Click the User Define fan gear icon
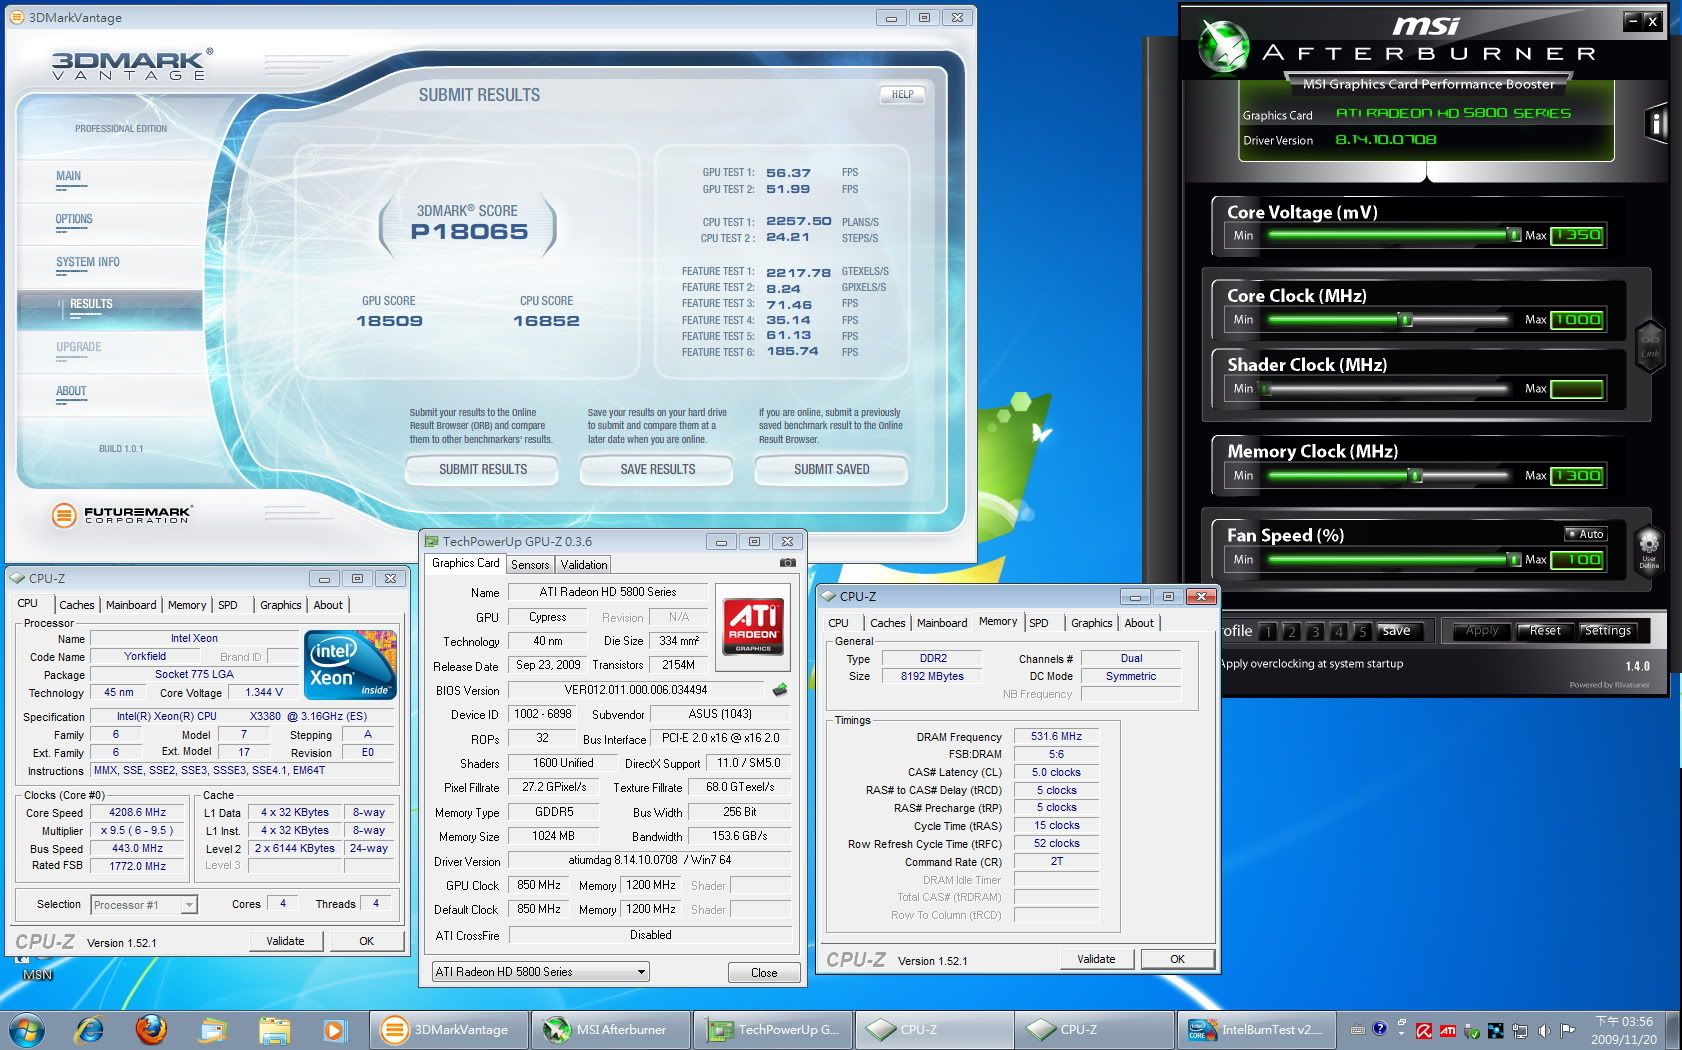 (x=1649, y=551)
